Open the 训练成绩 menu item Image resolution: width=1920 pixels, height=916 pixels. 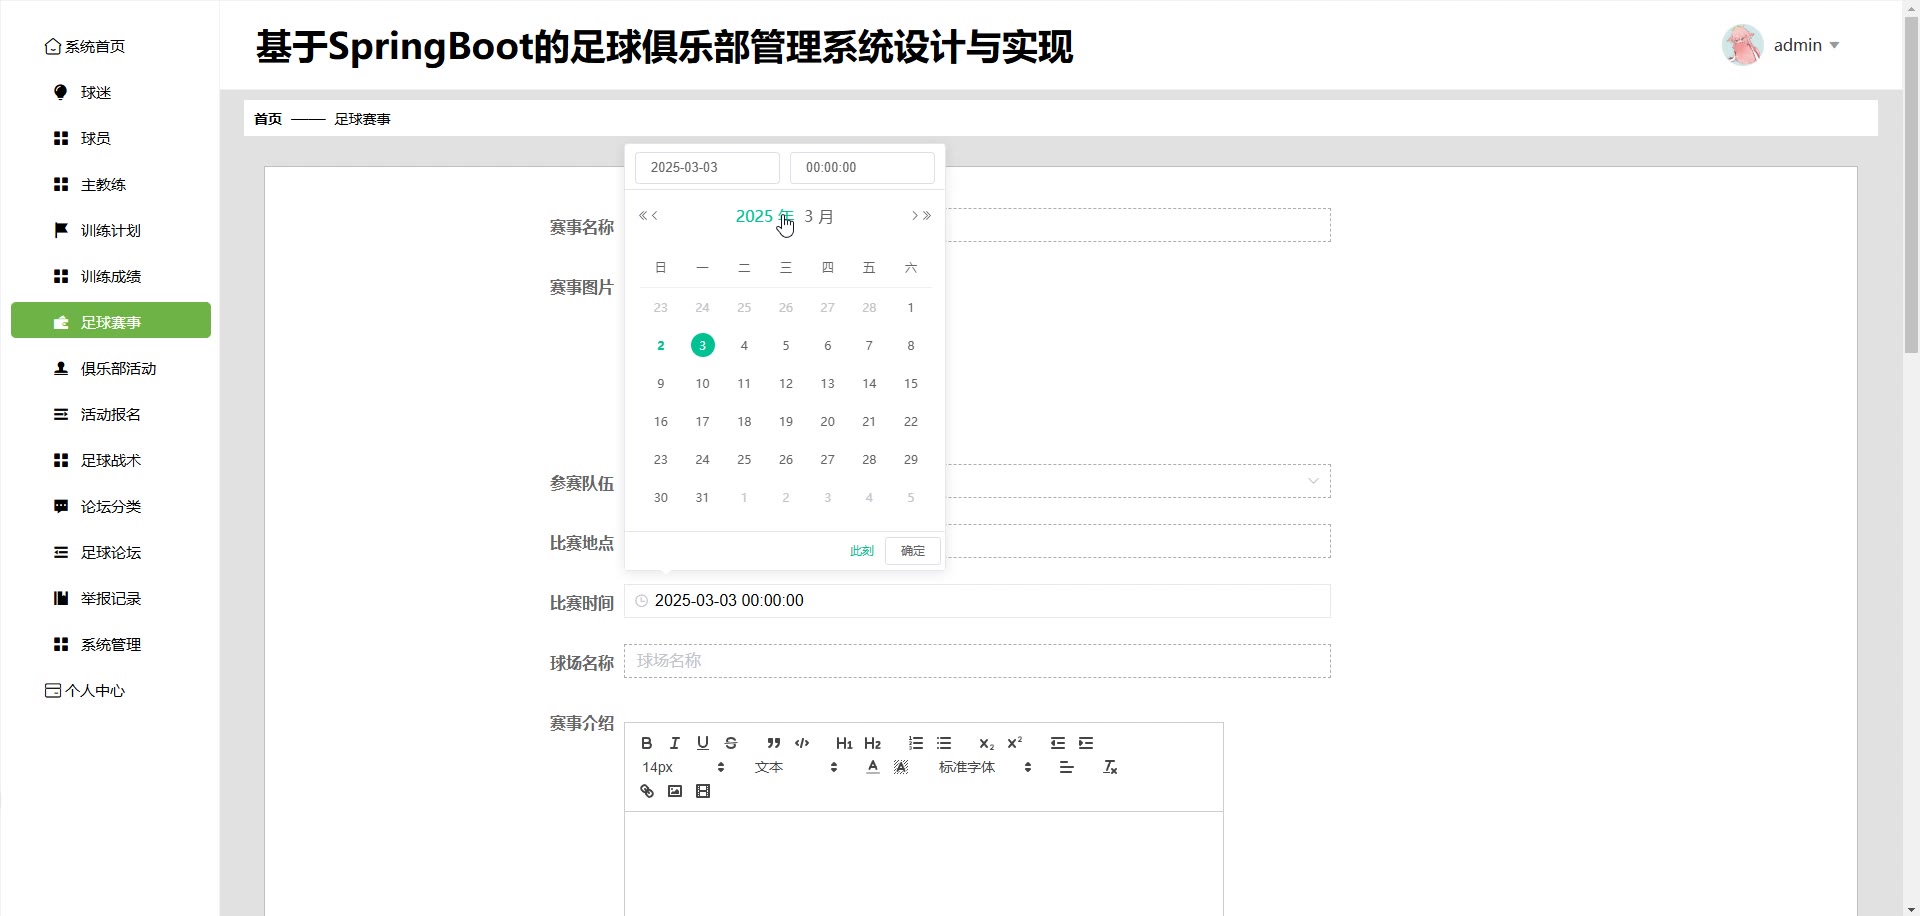pos(111,277)
